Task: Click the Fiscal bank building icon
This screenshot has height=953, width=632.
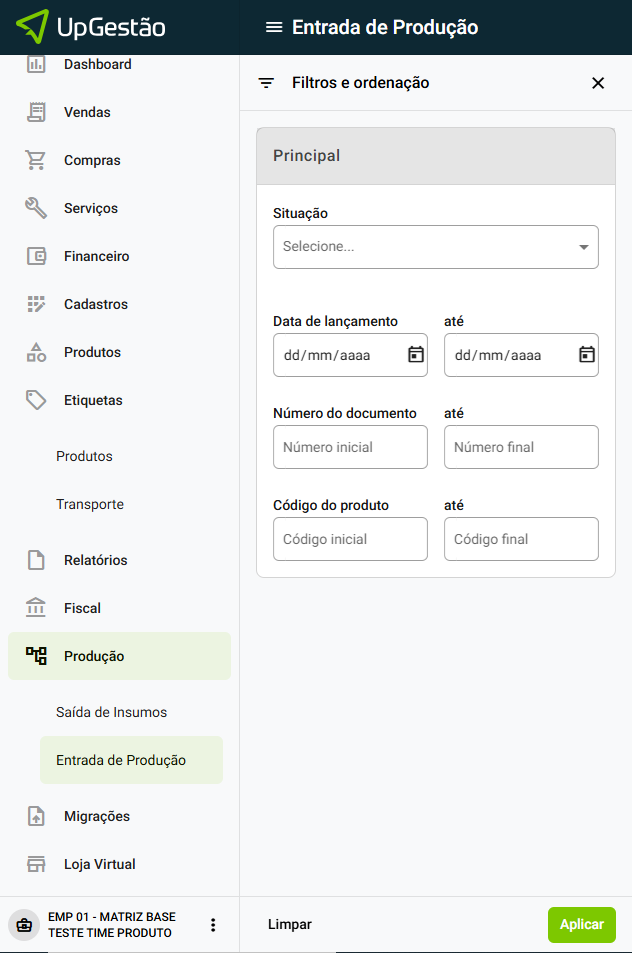Action: coord(36,608)
